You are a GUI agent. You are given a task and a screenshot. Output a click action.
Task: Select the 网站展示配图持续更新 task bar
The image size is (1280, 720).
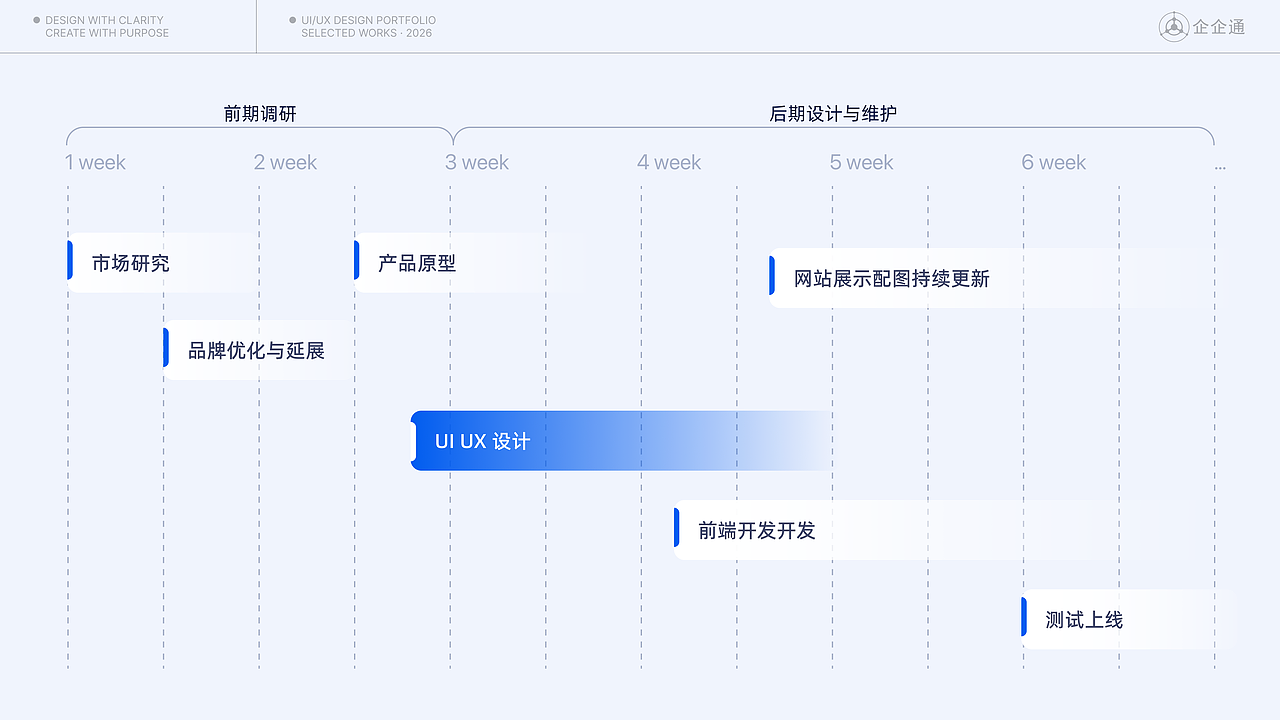click(992, 278)
